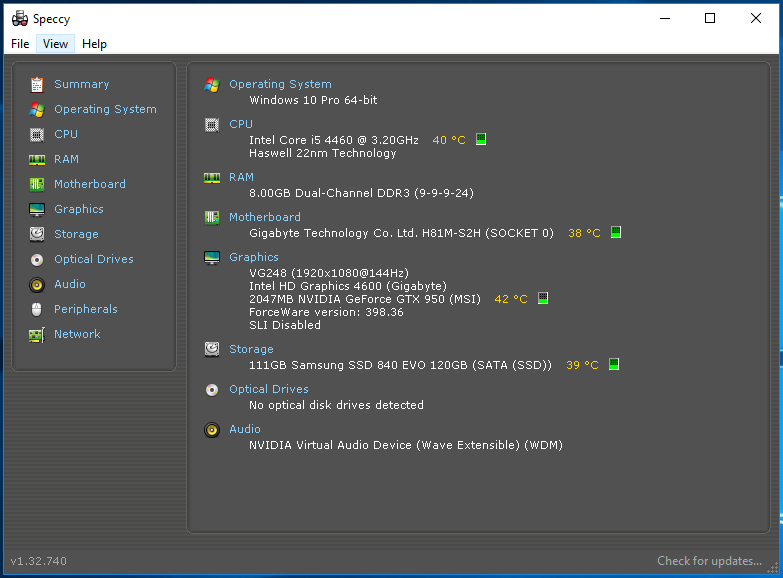Select the CPU chip icon in sidebar
Image resolution: width=783 pixels, height=578 pixels.
click(37, 135)
